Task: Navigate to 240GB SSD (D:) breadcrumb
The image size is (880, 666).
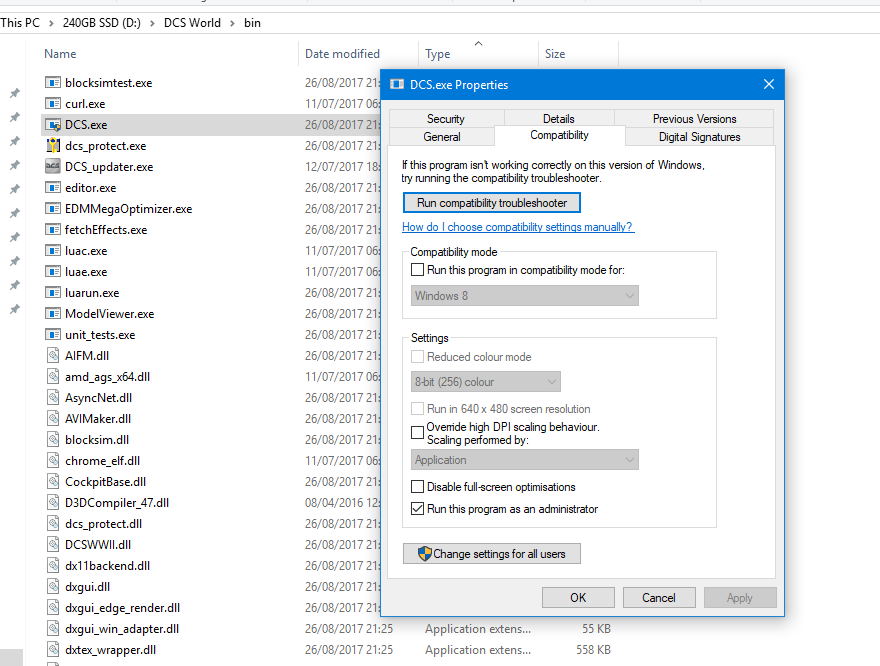Action: point(102,23)
